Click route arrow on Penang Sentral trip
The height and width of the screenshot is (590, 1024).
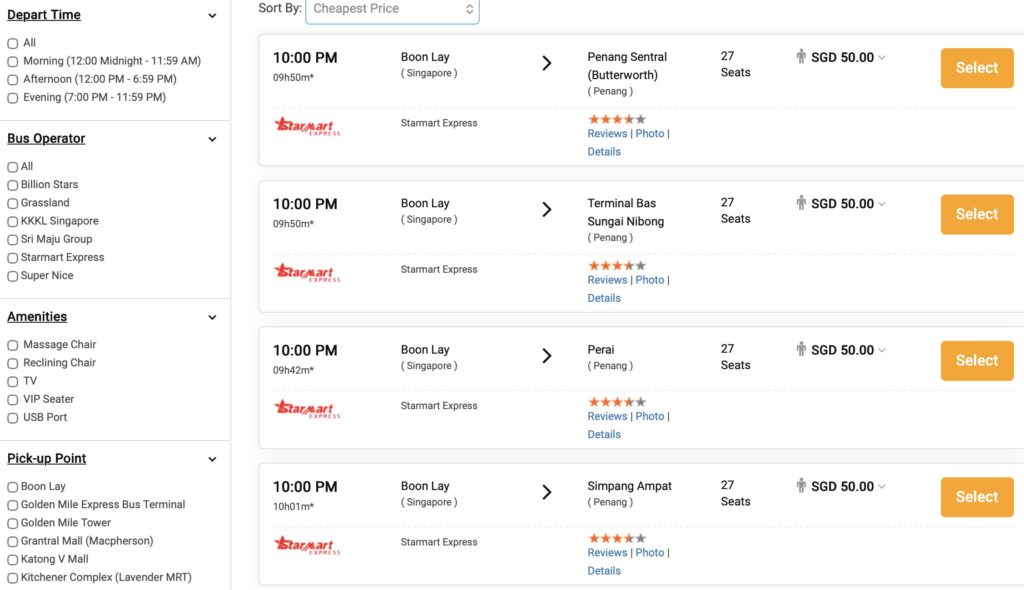[x=547, y=64]
